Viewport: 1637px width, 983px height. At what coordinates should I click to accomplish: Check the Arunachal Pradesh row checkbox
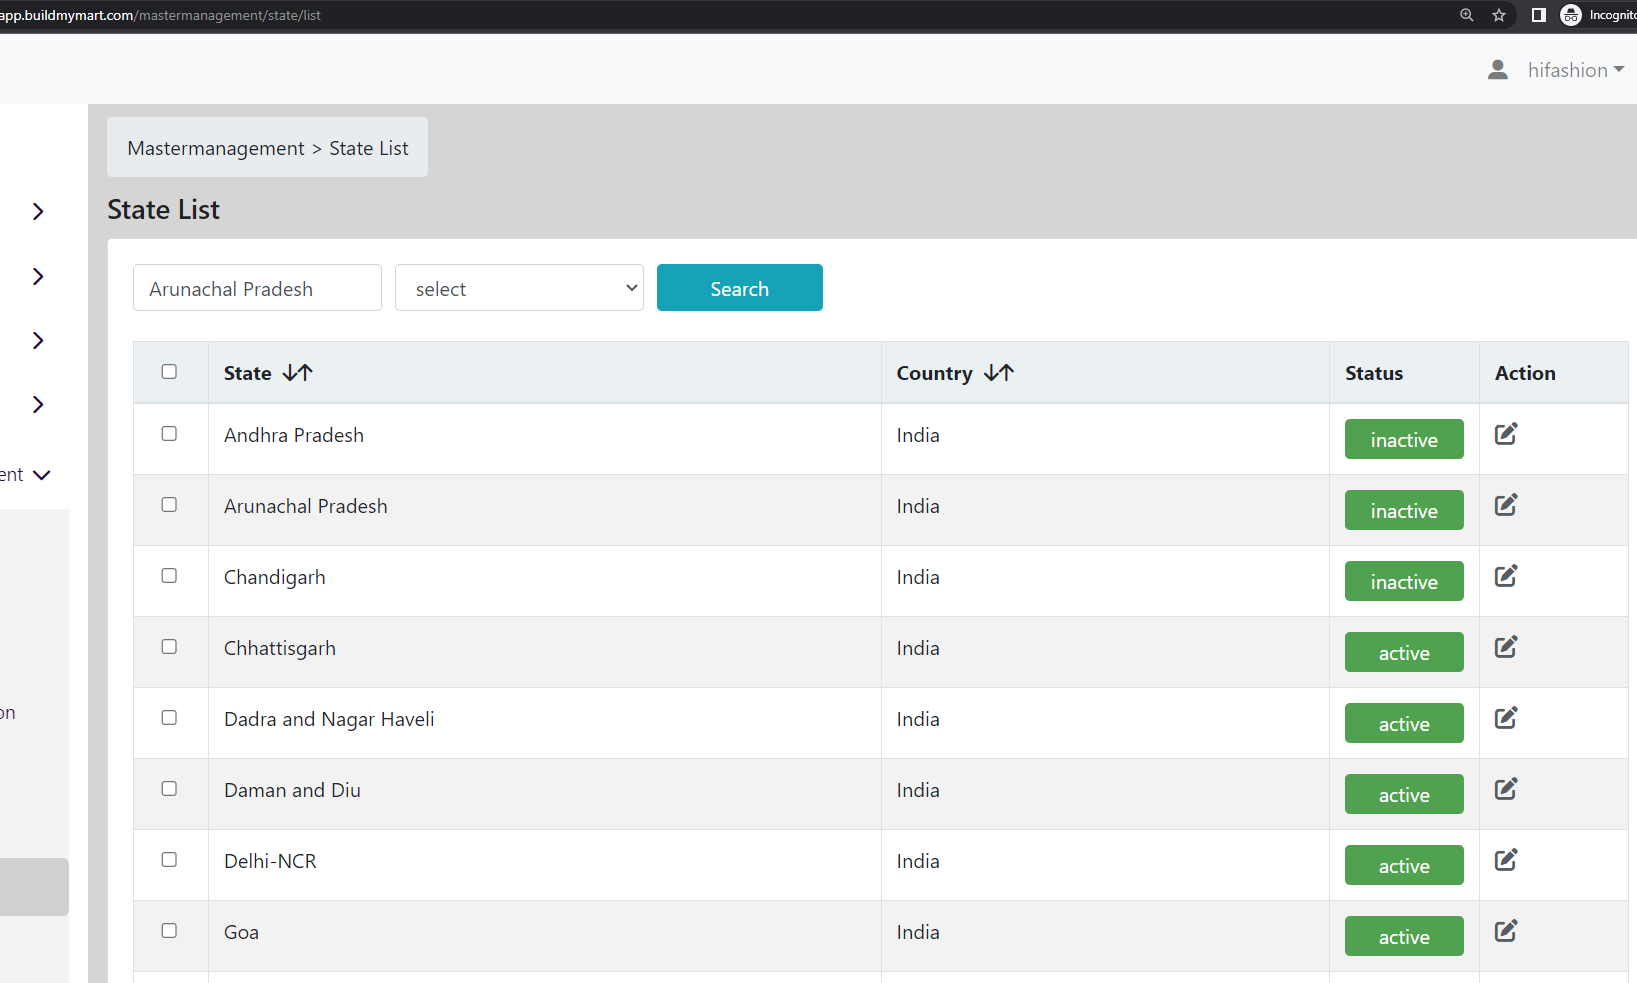(x=169, y=505)
